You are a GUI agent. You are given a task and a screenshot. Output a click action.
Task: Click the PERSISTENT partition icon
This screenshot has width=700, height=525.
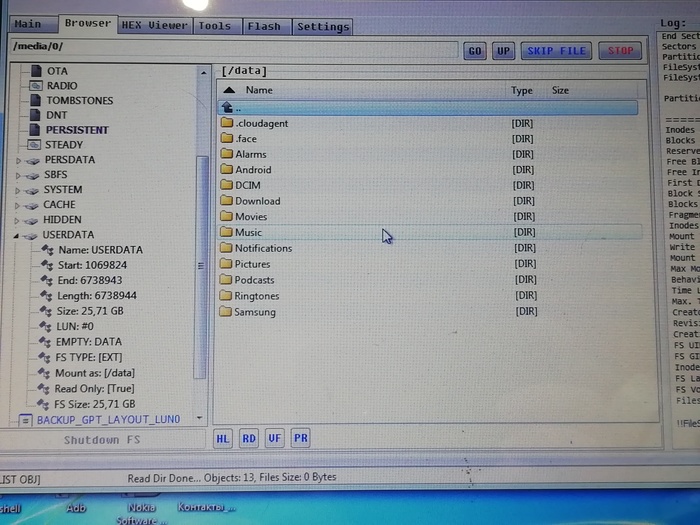point(34,130)
